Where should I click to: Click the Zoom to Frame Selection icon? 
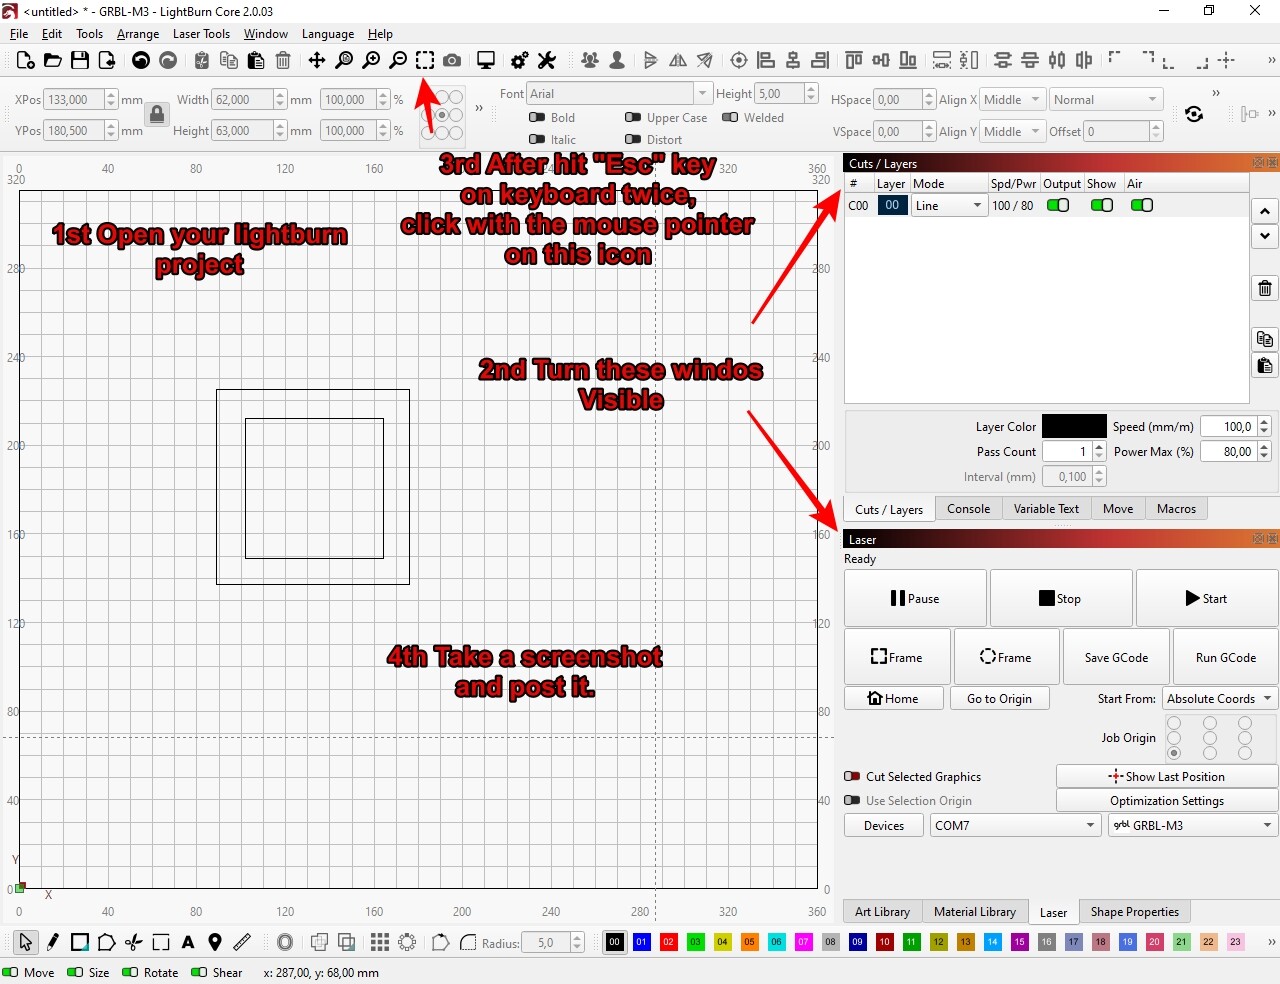click(x=425, y=60)
